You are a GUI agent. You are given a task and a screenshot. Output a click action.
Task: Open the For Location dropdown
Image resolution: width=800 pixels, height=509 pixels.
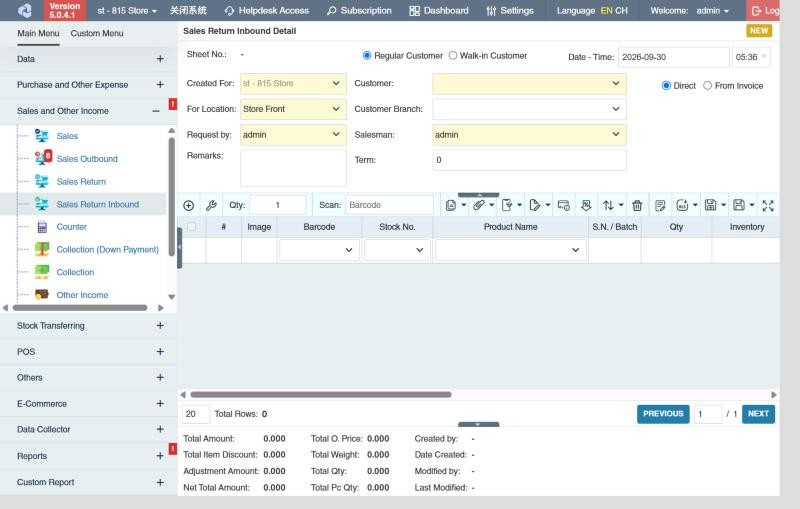(293, 109)
